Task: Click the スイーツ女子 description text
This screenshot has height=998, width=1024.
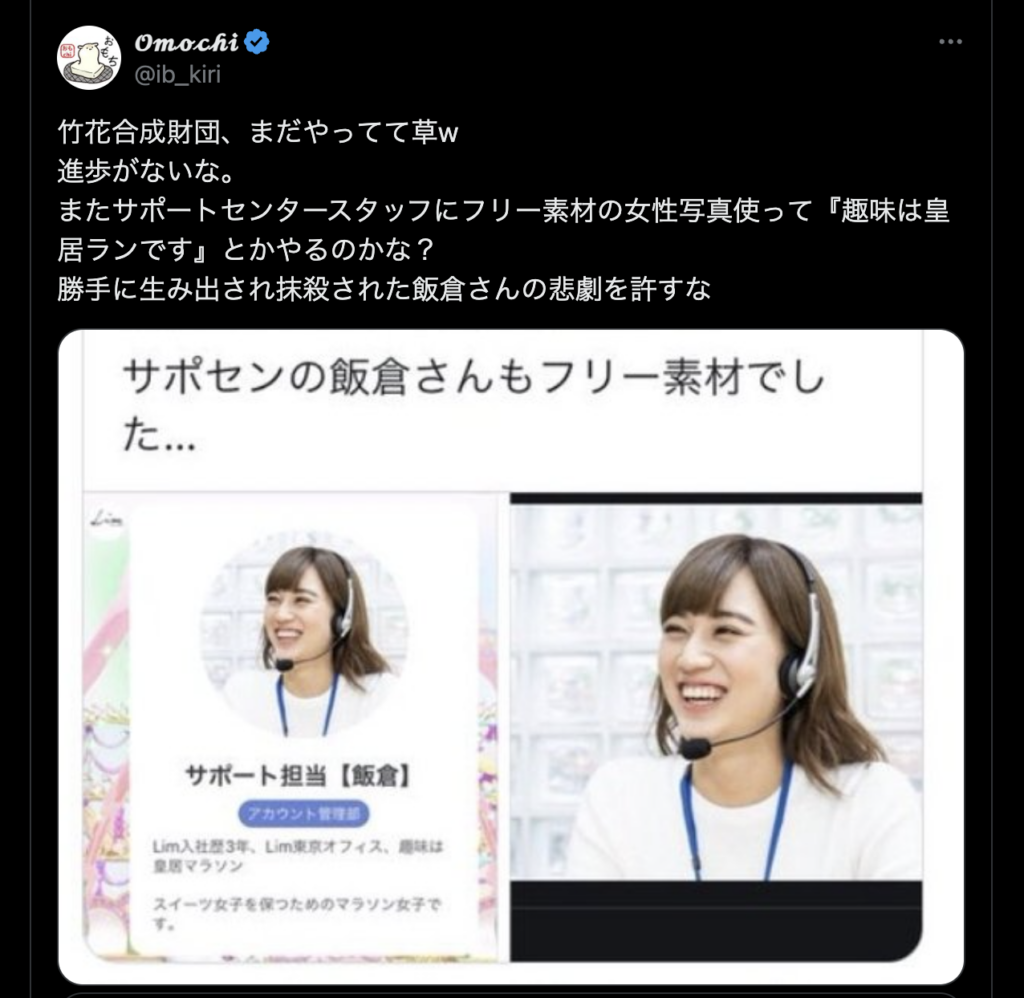Action: (x=297, y=913)
